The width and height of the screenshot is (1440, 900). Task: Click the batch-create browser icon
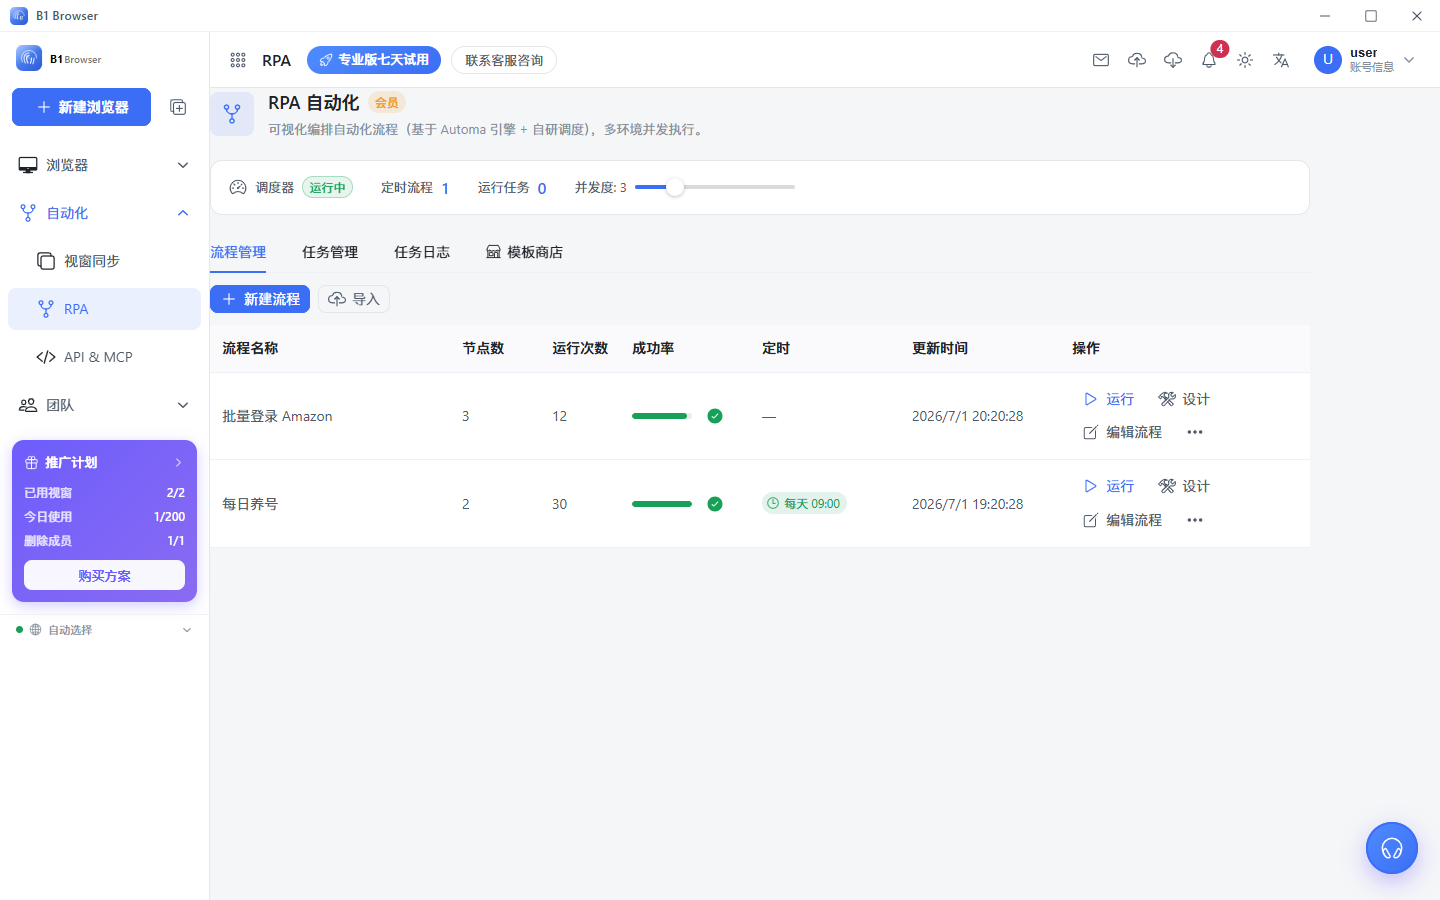point(178,107)
